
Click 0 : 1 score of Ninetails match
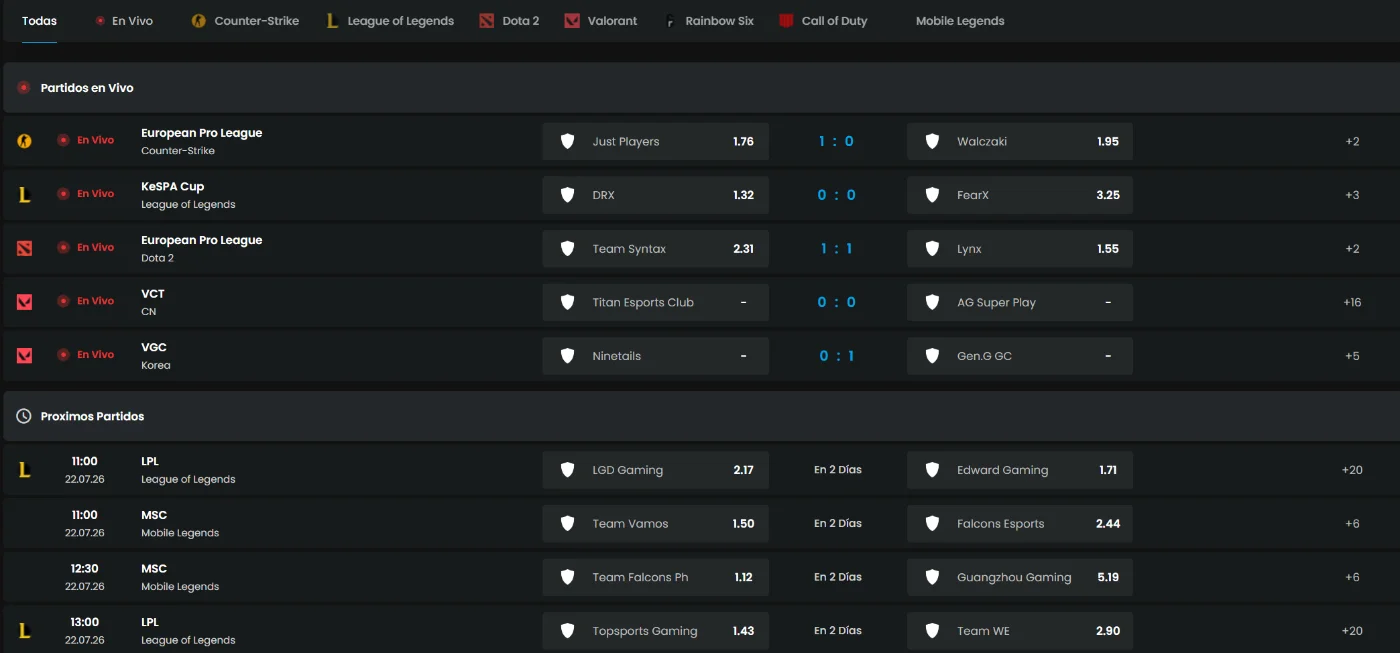click(x=836, y=356)
